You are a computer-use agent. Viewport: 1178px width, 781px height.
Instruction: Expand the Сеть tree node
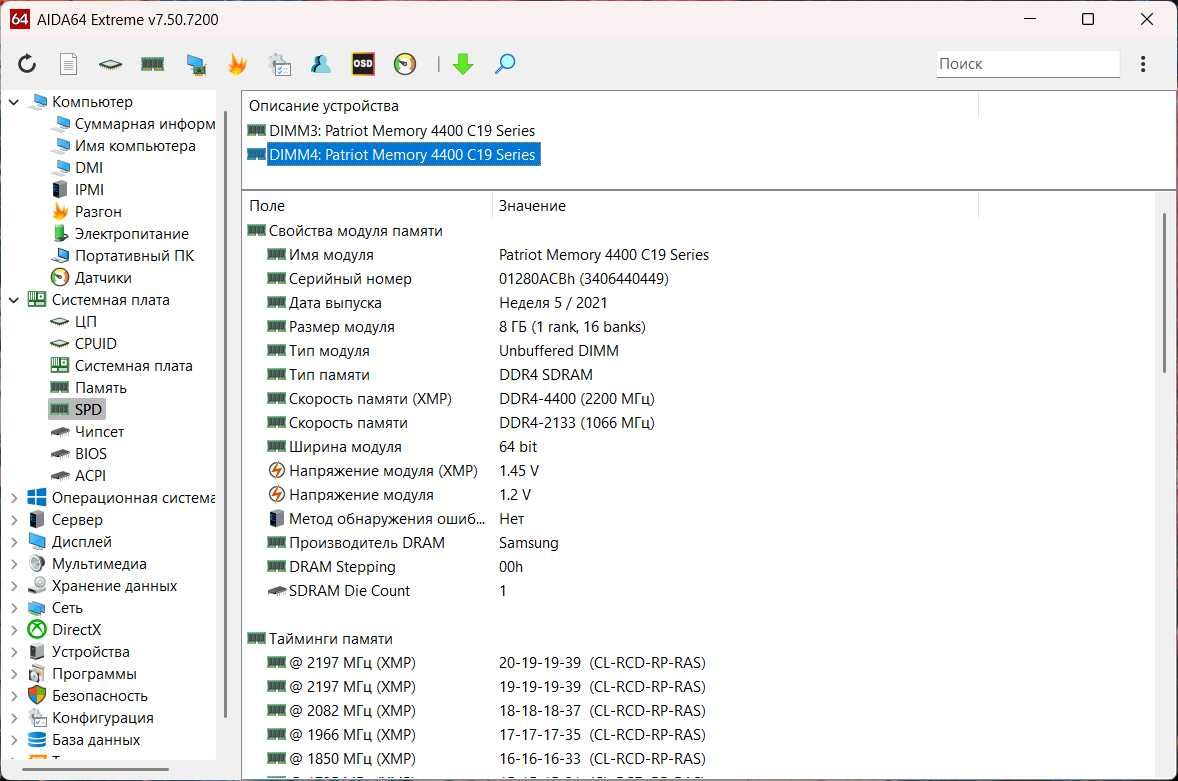click(14, 608)
